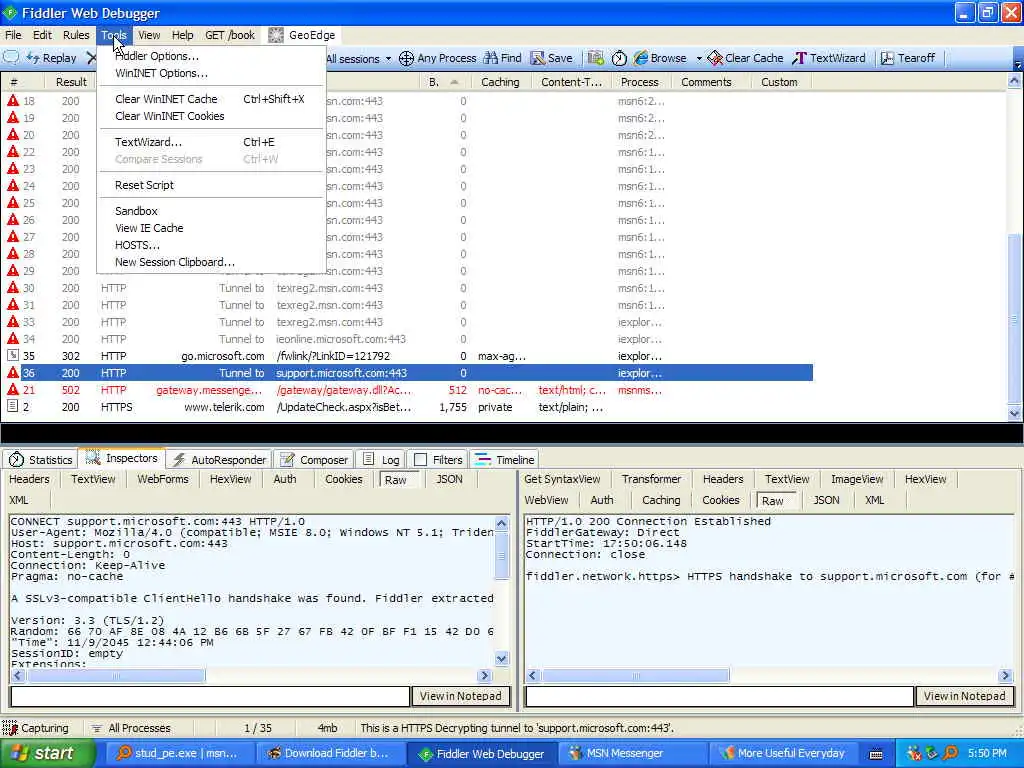1024x768 pixels.
Task: Sort by the Body column arrow
Action: click(455, 82)
